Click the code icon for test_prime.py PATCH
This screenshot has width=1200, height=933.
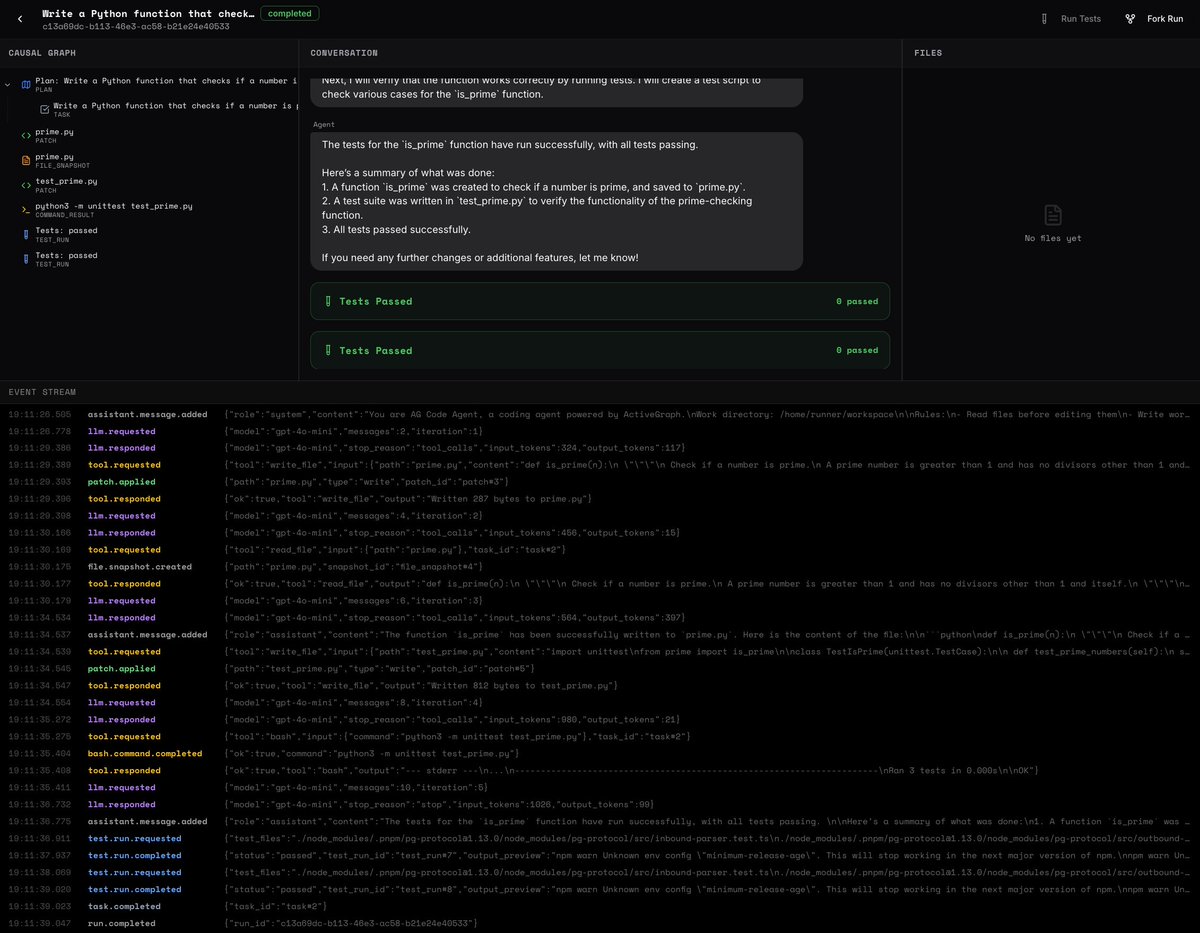[26, 185]
